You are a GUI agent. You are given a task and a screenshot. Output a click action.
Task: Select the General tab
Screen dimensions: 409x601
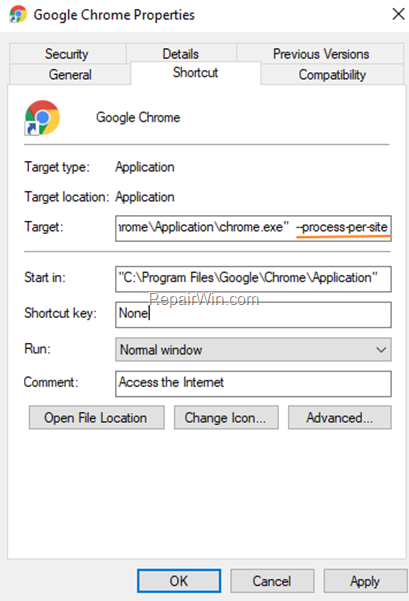pos(70,74)
